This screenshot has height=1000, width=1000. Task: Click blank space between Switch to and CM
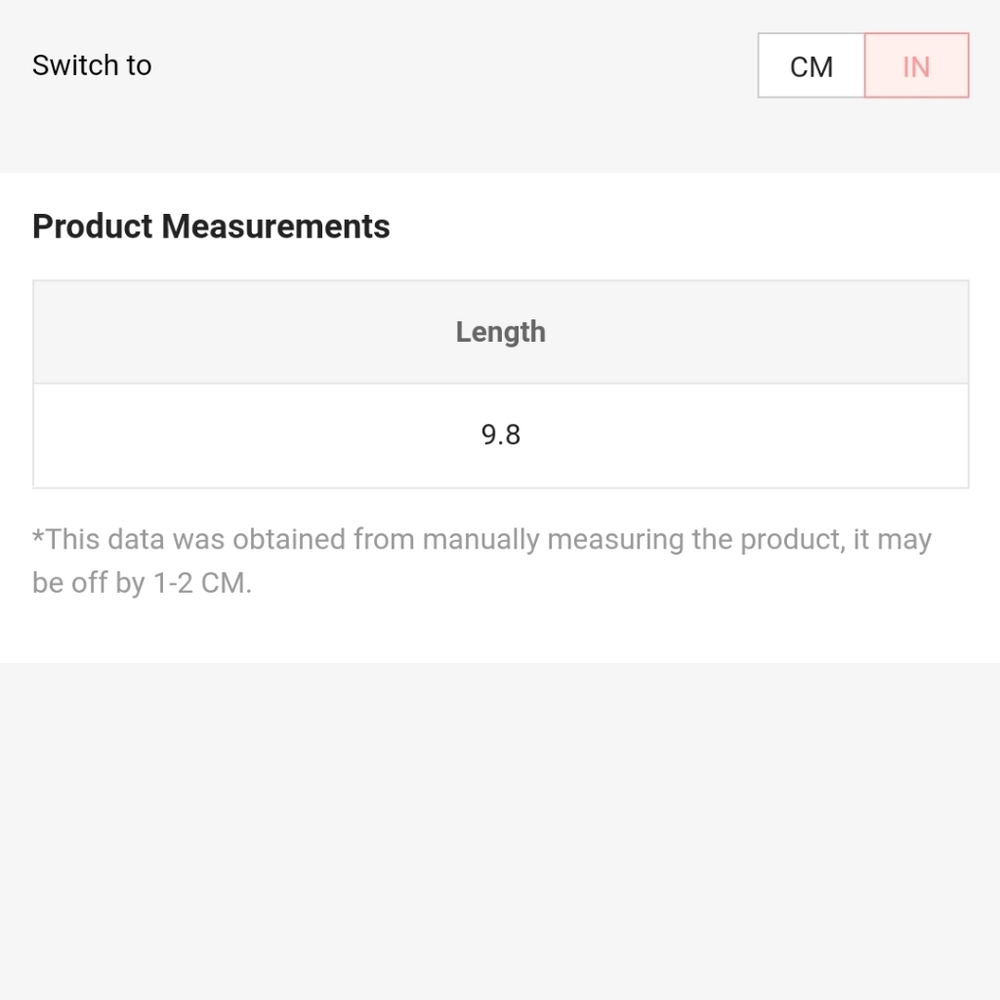click(x=454, y=65)
